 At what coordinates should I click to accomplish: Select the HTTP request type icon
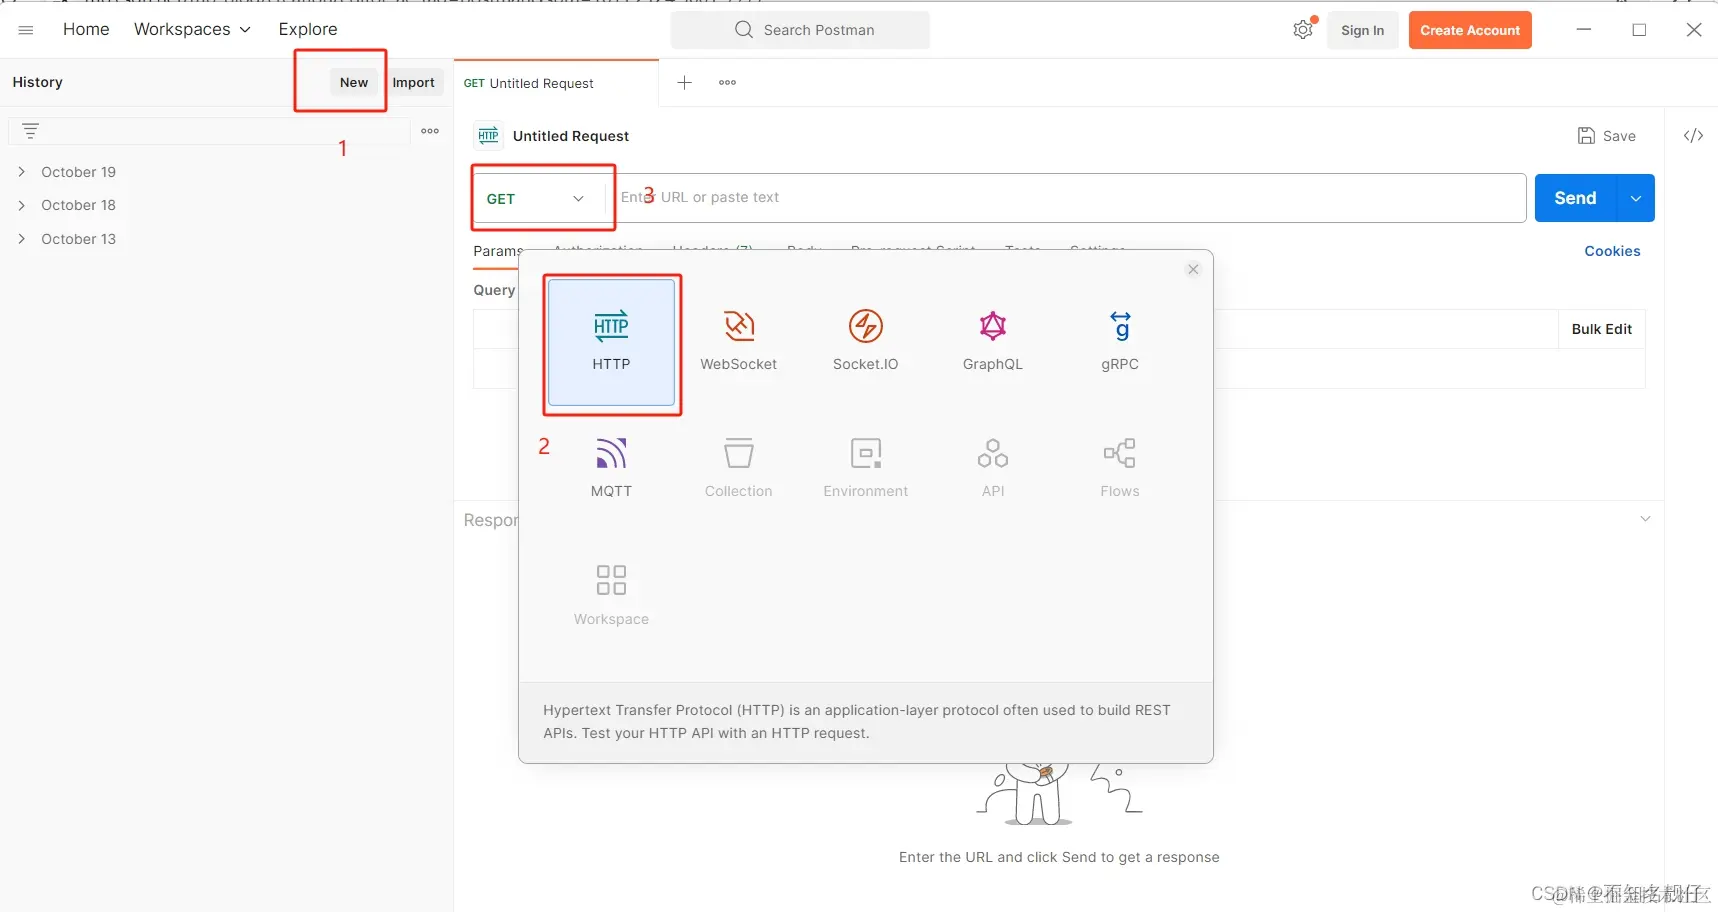611,326
